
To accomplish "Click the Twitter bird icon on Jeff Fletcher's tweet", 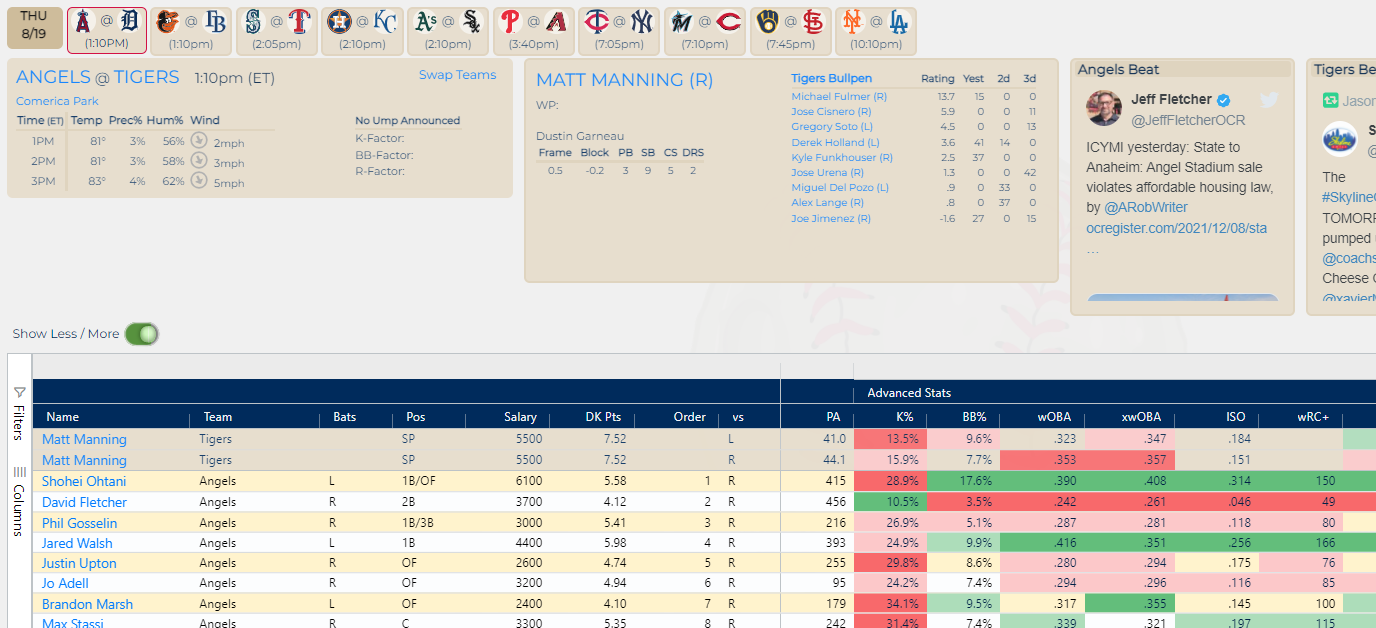I will (x=1269, y=100).
